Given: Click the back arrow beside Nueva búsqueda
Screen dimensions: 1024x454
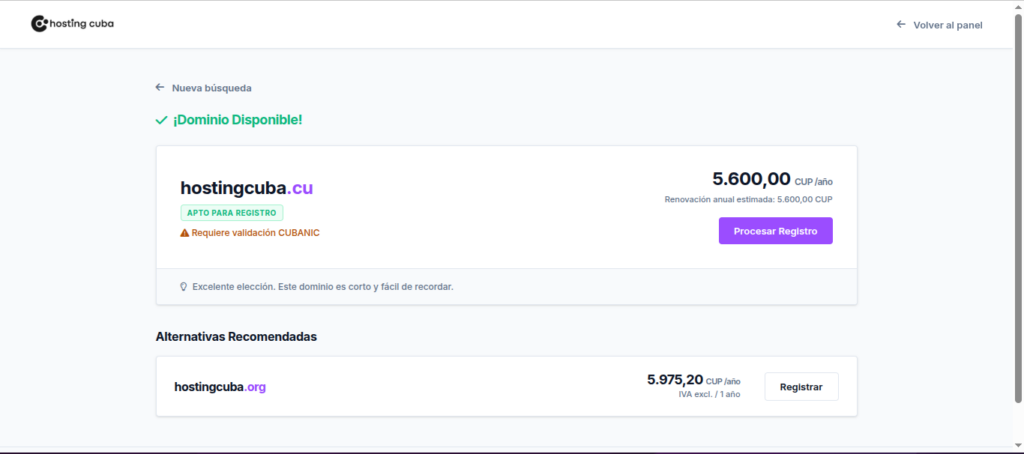Looking at the screenshot, I should [160, 88].
